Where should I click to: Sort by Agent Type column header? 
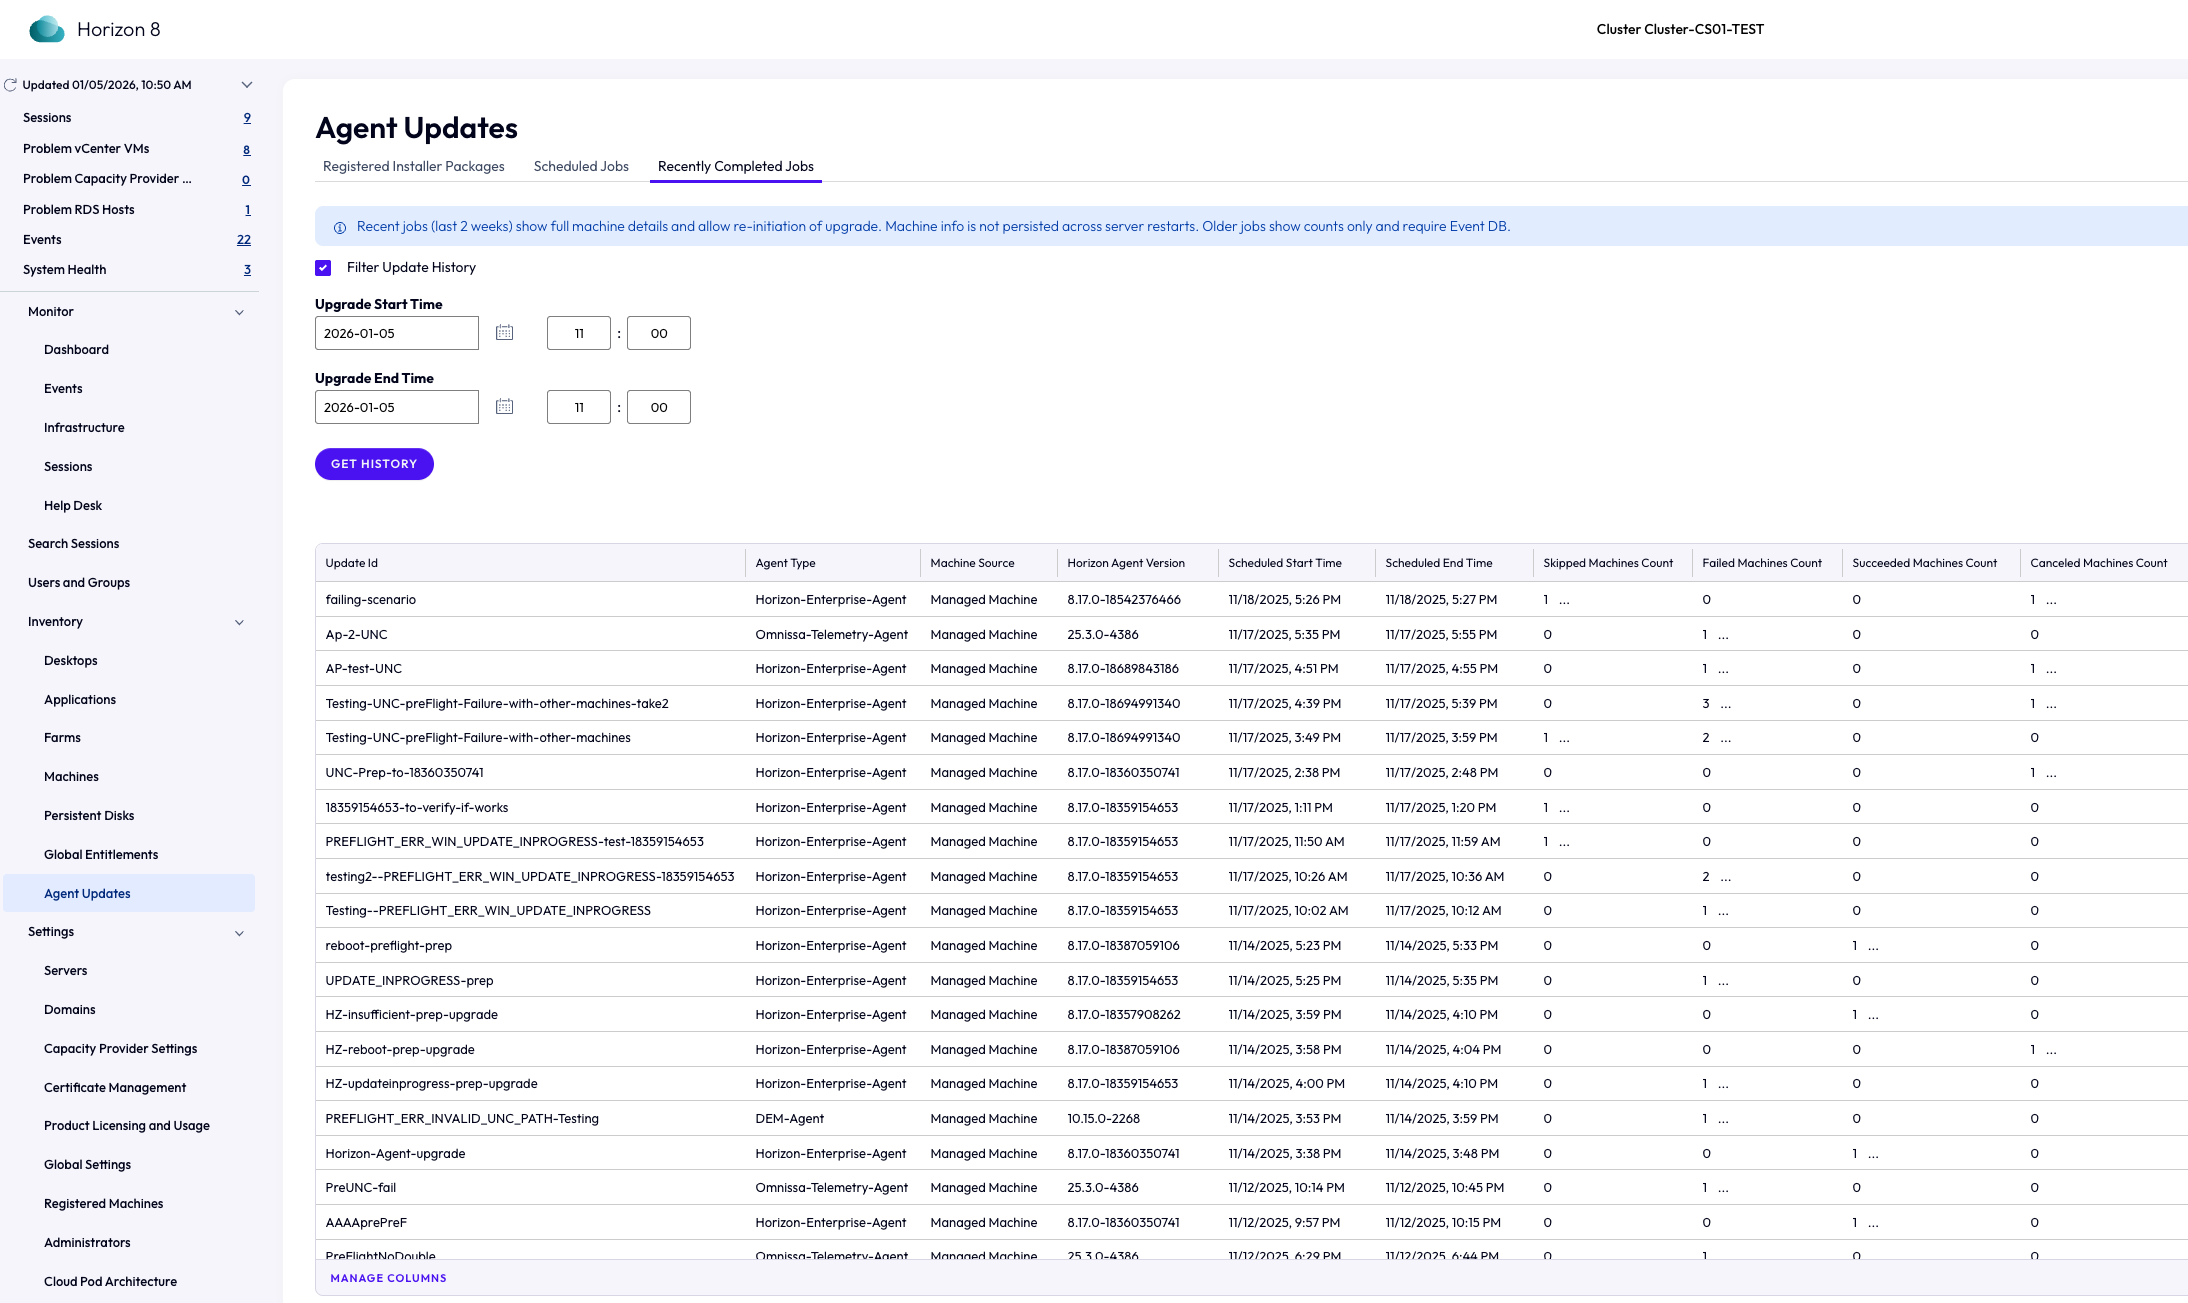pos(785,563)
